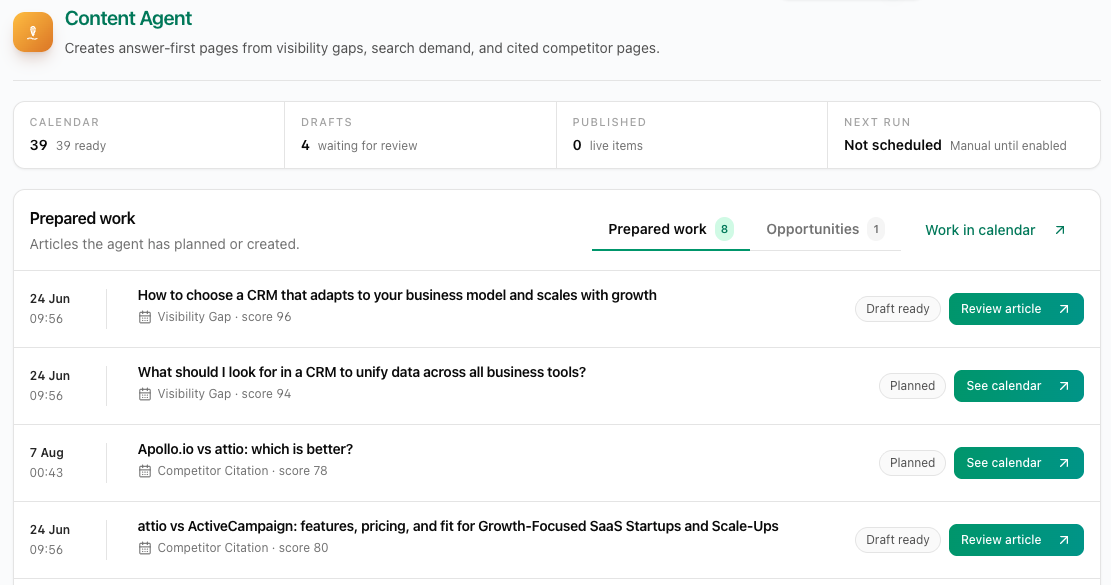Click calendar icon beside Competitor Citation score 78
This screenshot has width=1111, height=585.
click(x=145, y=472)
